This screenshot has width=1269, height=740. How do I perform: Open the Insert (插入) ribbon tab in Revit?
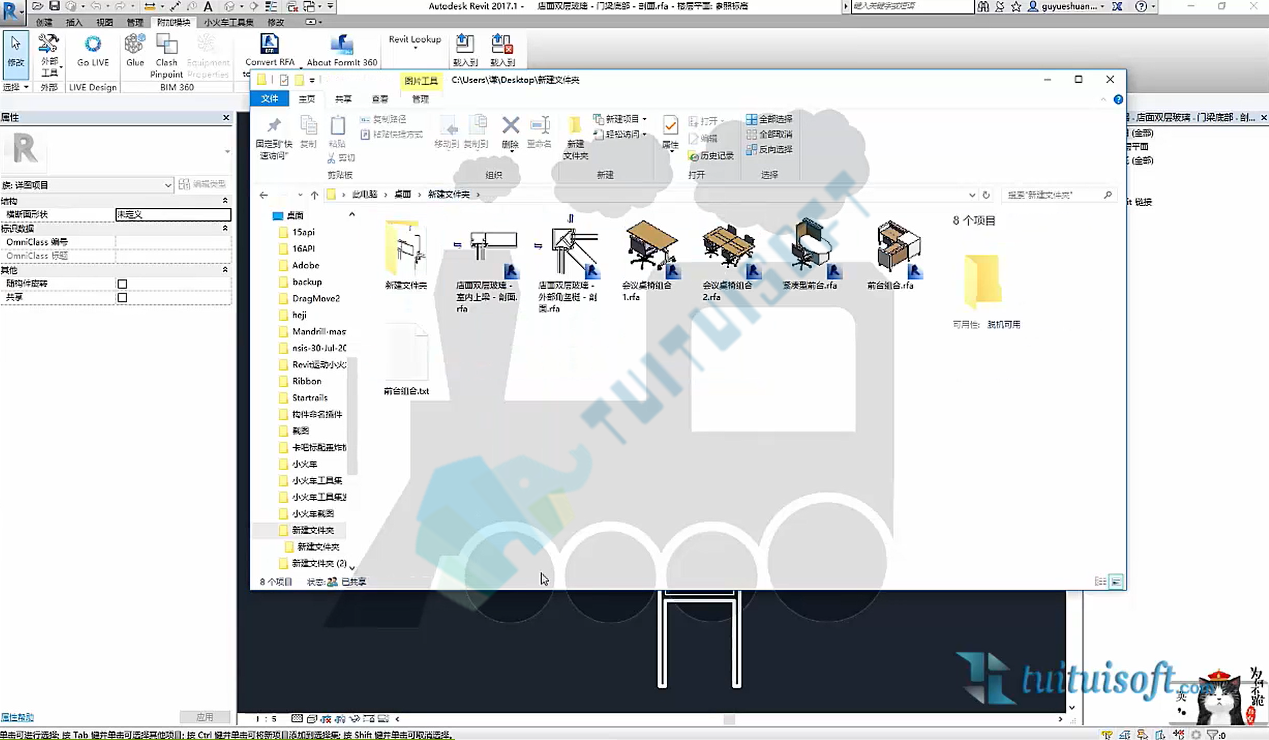[74, 22]
